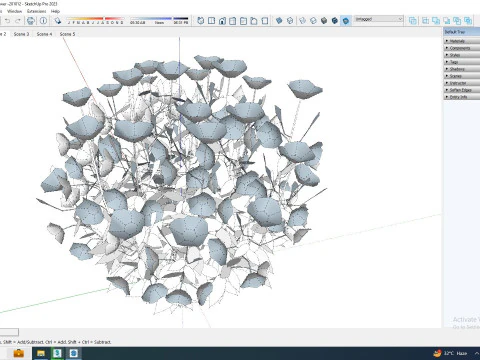This screenshot has width=480, height=360.
Task: Click the Print icon
Action: click(x=31, y=21)
